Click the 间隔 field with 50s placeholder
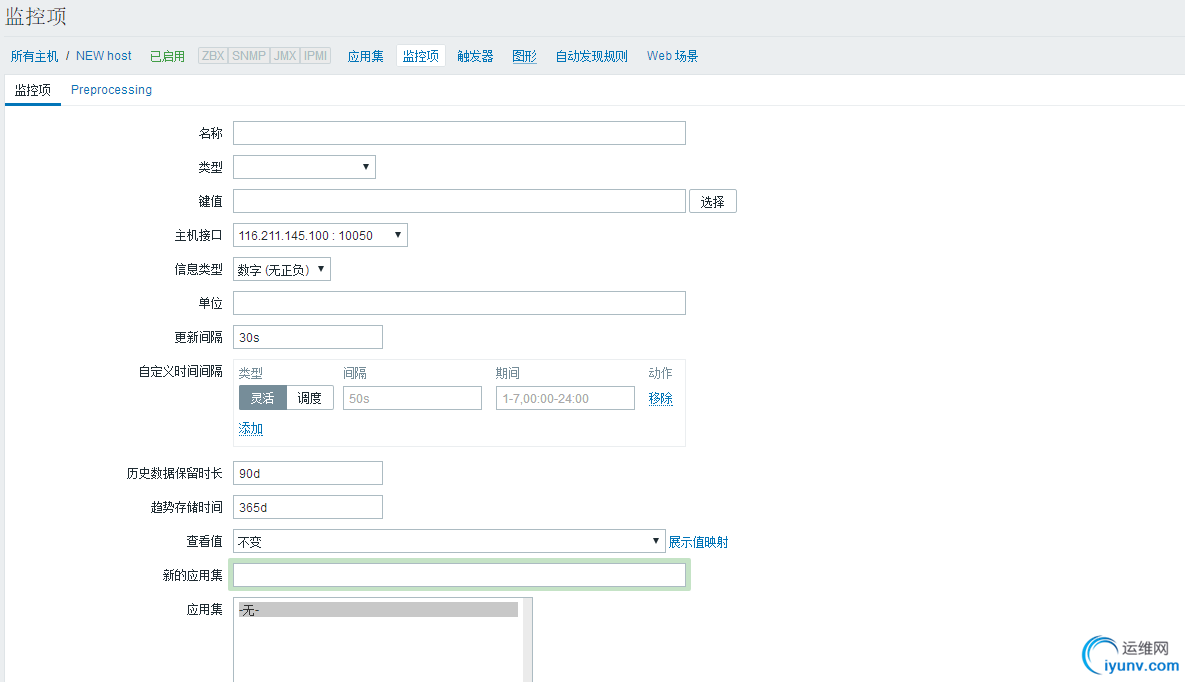The image size is (1185, 682). click(x=412, y=398)
